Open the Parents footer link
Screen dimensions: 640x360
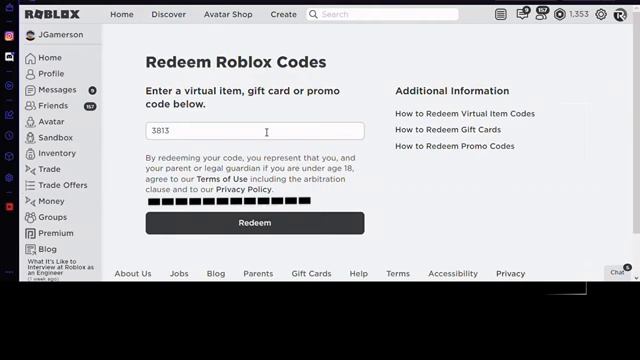pyautogui.click(x=258, y=274)
